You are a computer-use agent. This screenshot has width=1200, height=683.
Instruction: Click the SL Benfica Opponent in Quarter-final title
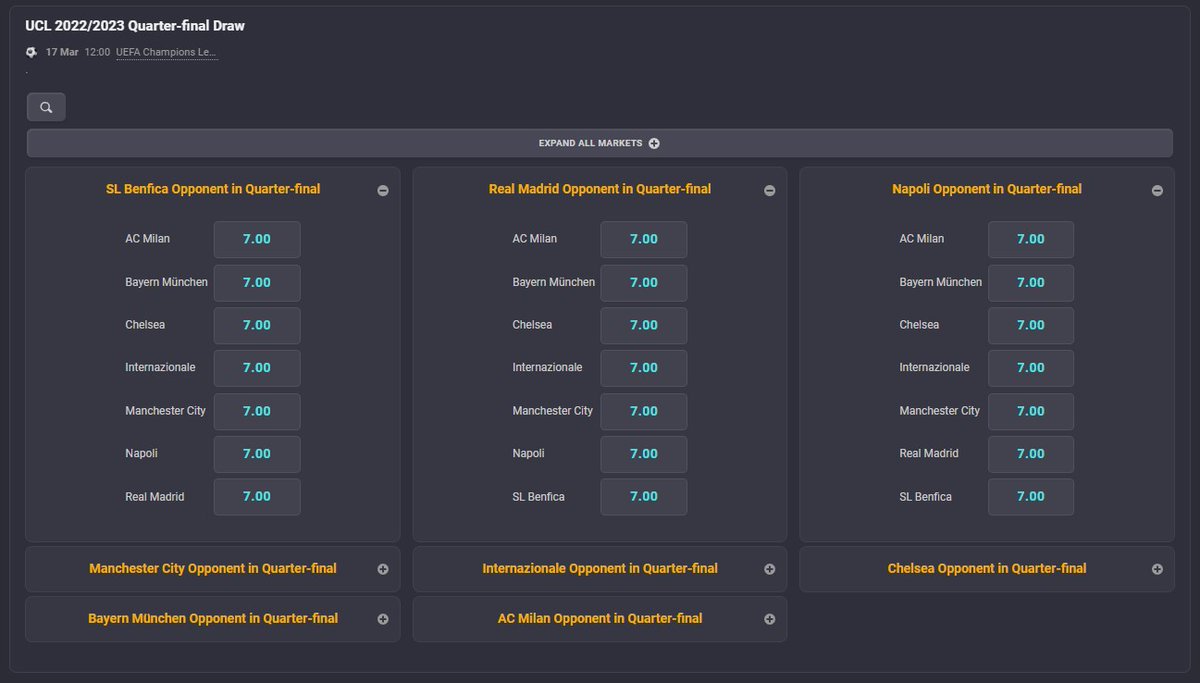pos(213,189)
